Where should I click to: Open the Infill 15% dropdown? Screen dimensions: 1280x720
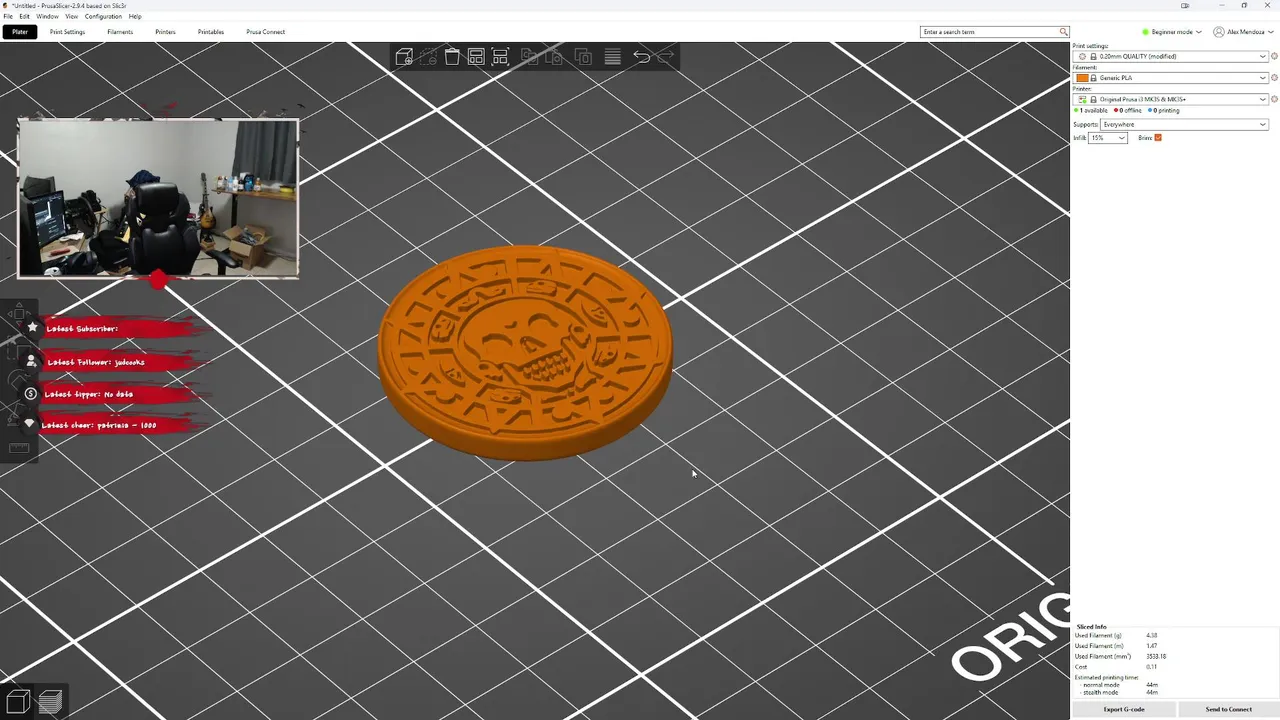(x=1108, y=138)
